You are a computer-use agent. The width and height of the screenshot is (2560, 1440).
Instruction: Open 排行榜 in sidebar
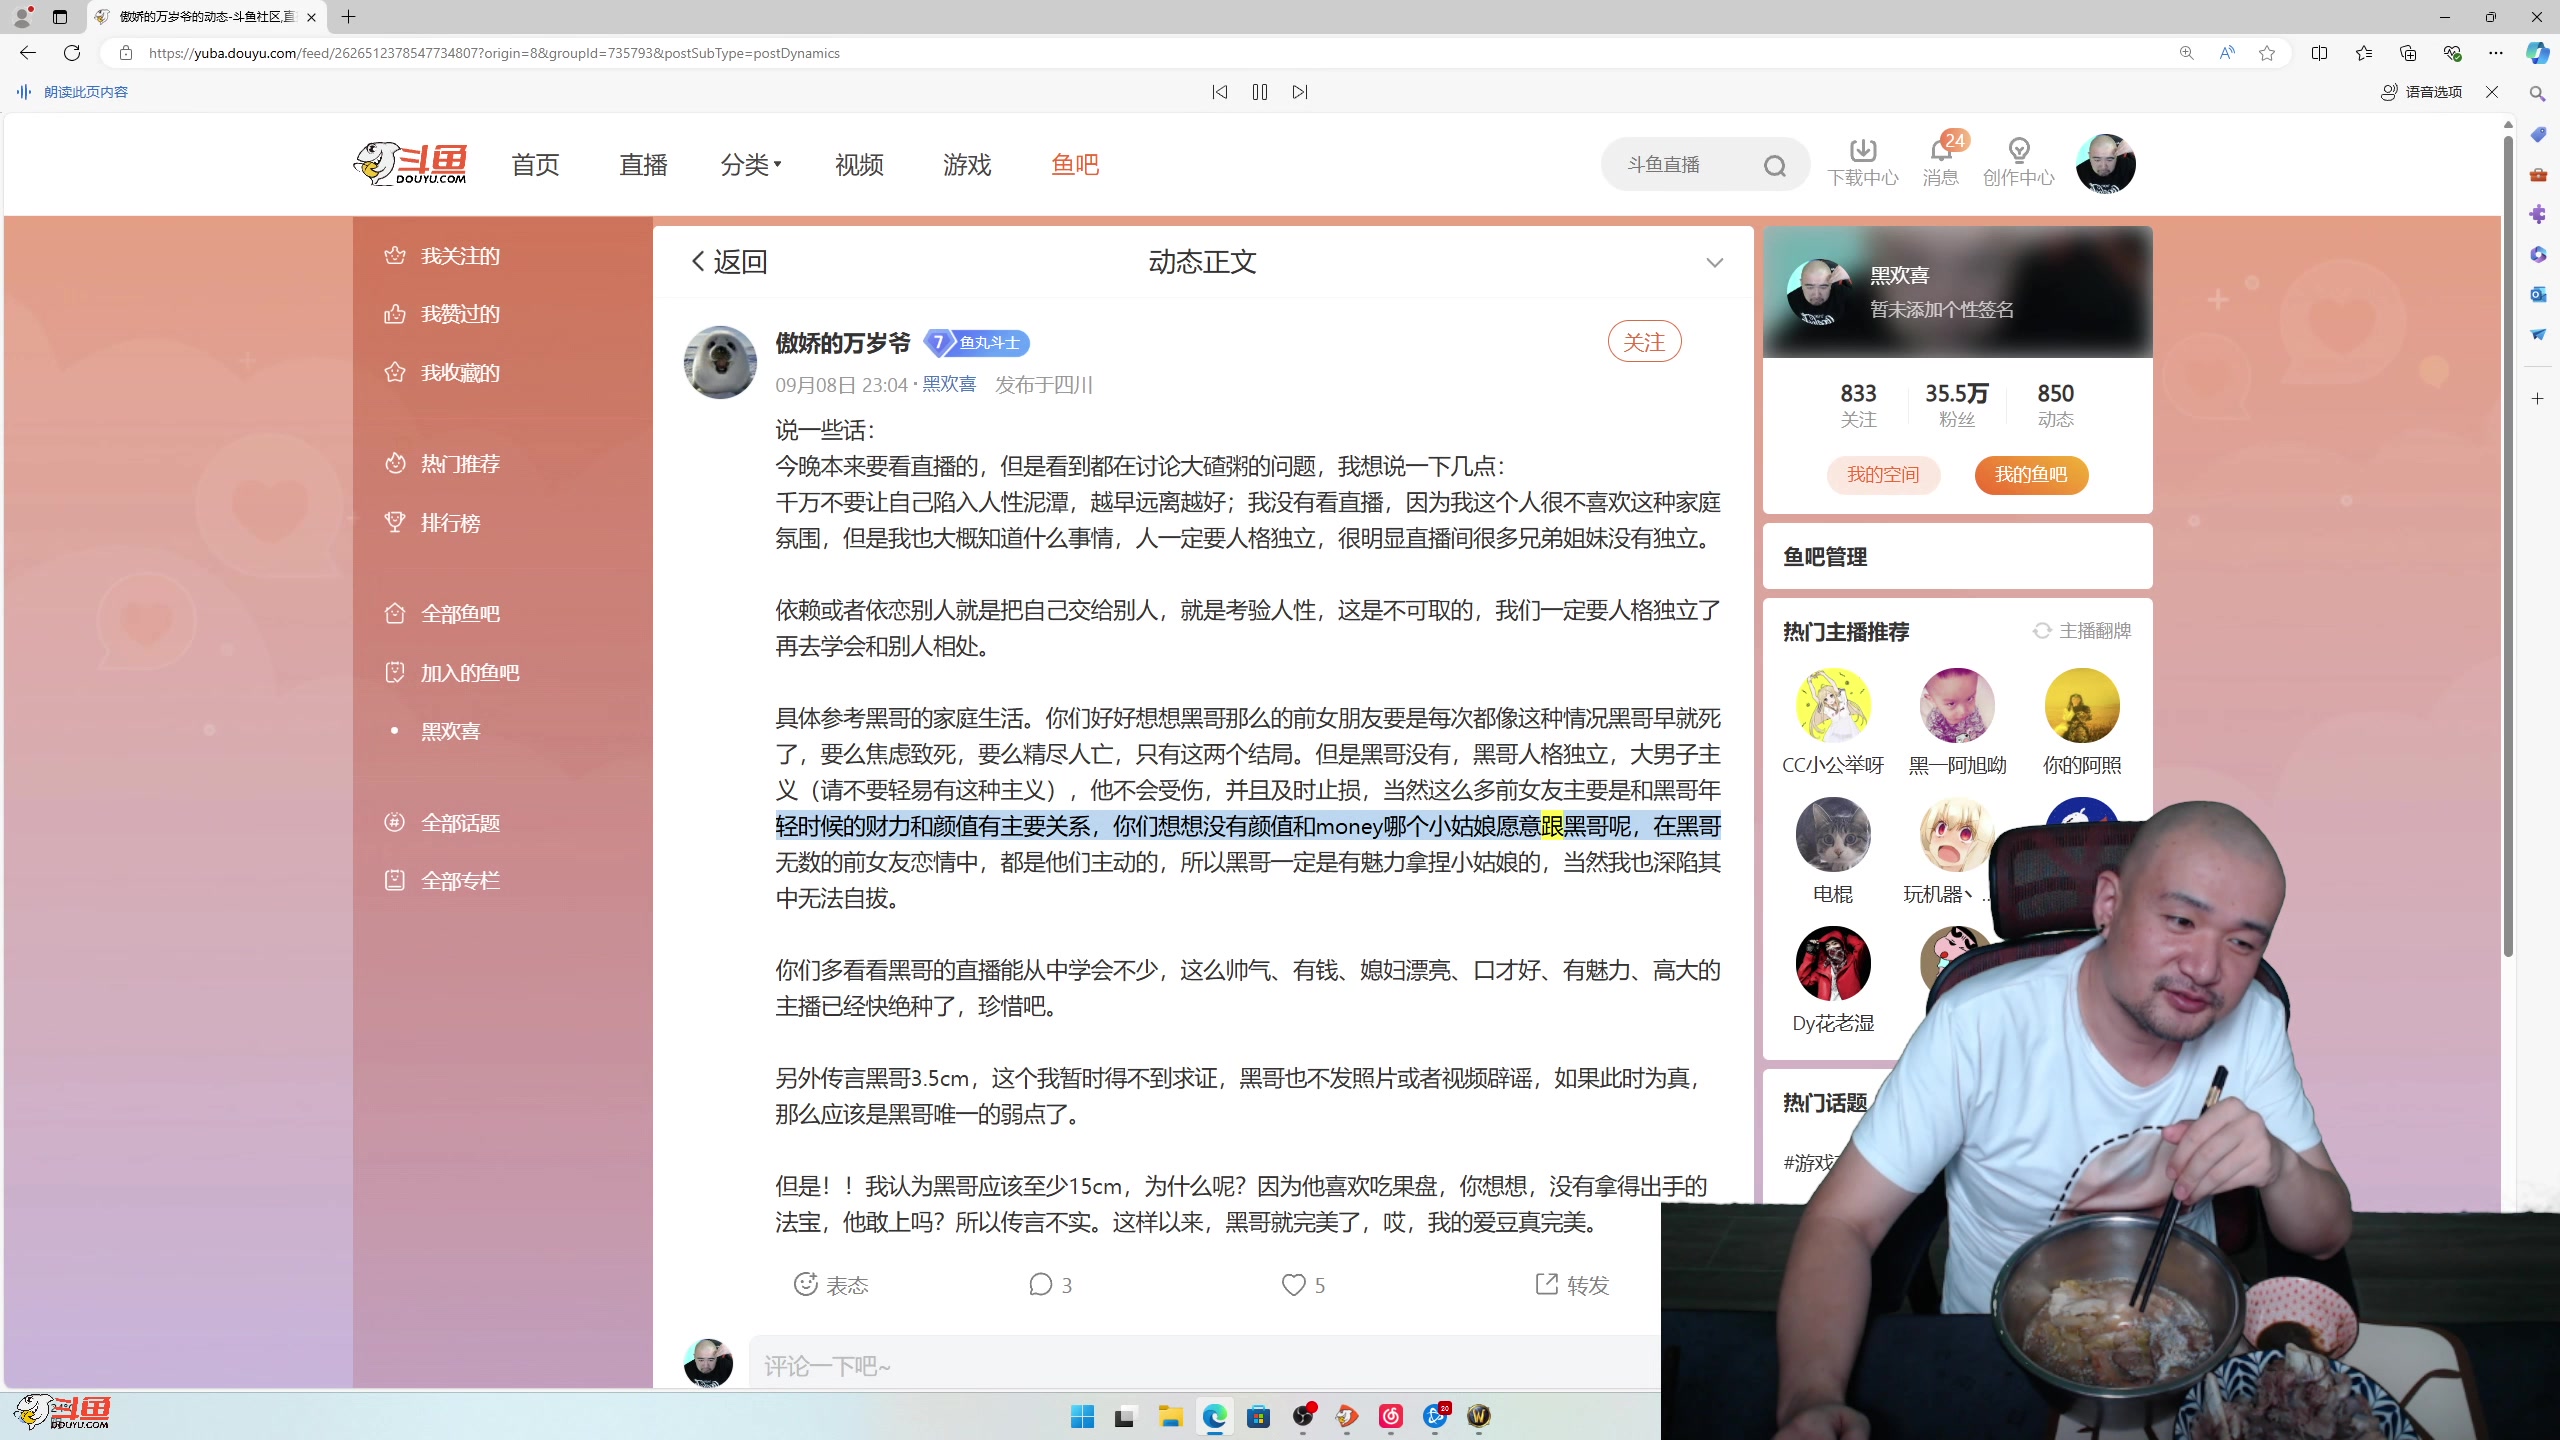click(x=432, y=522)
